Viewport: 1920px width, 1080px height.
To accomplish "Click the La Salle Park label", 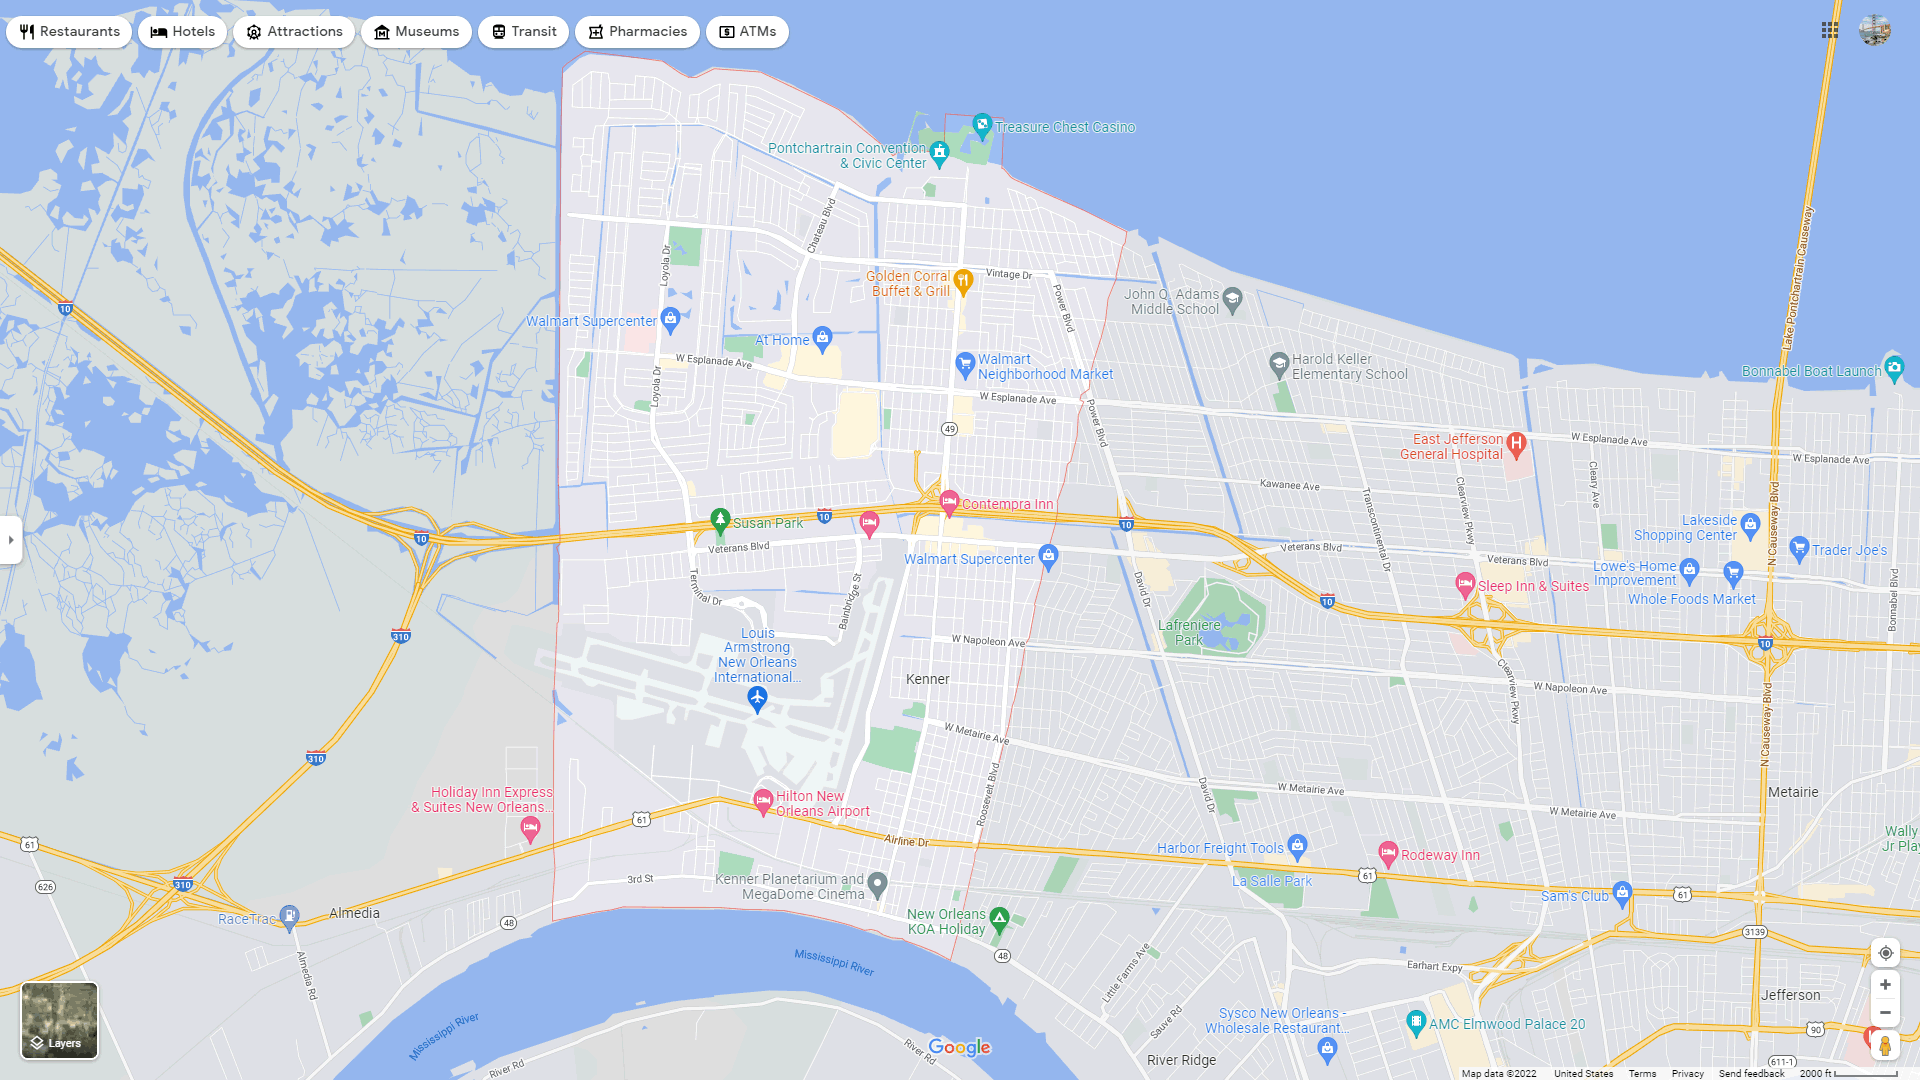I will (x=1272, y=881).
